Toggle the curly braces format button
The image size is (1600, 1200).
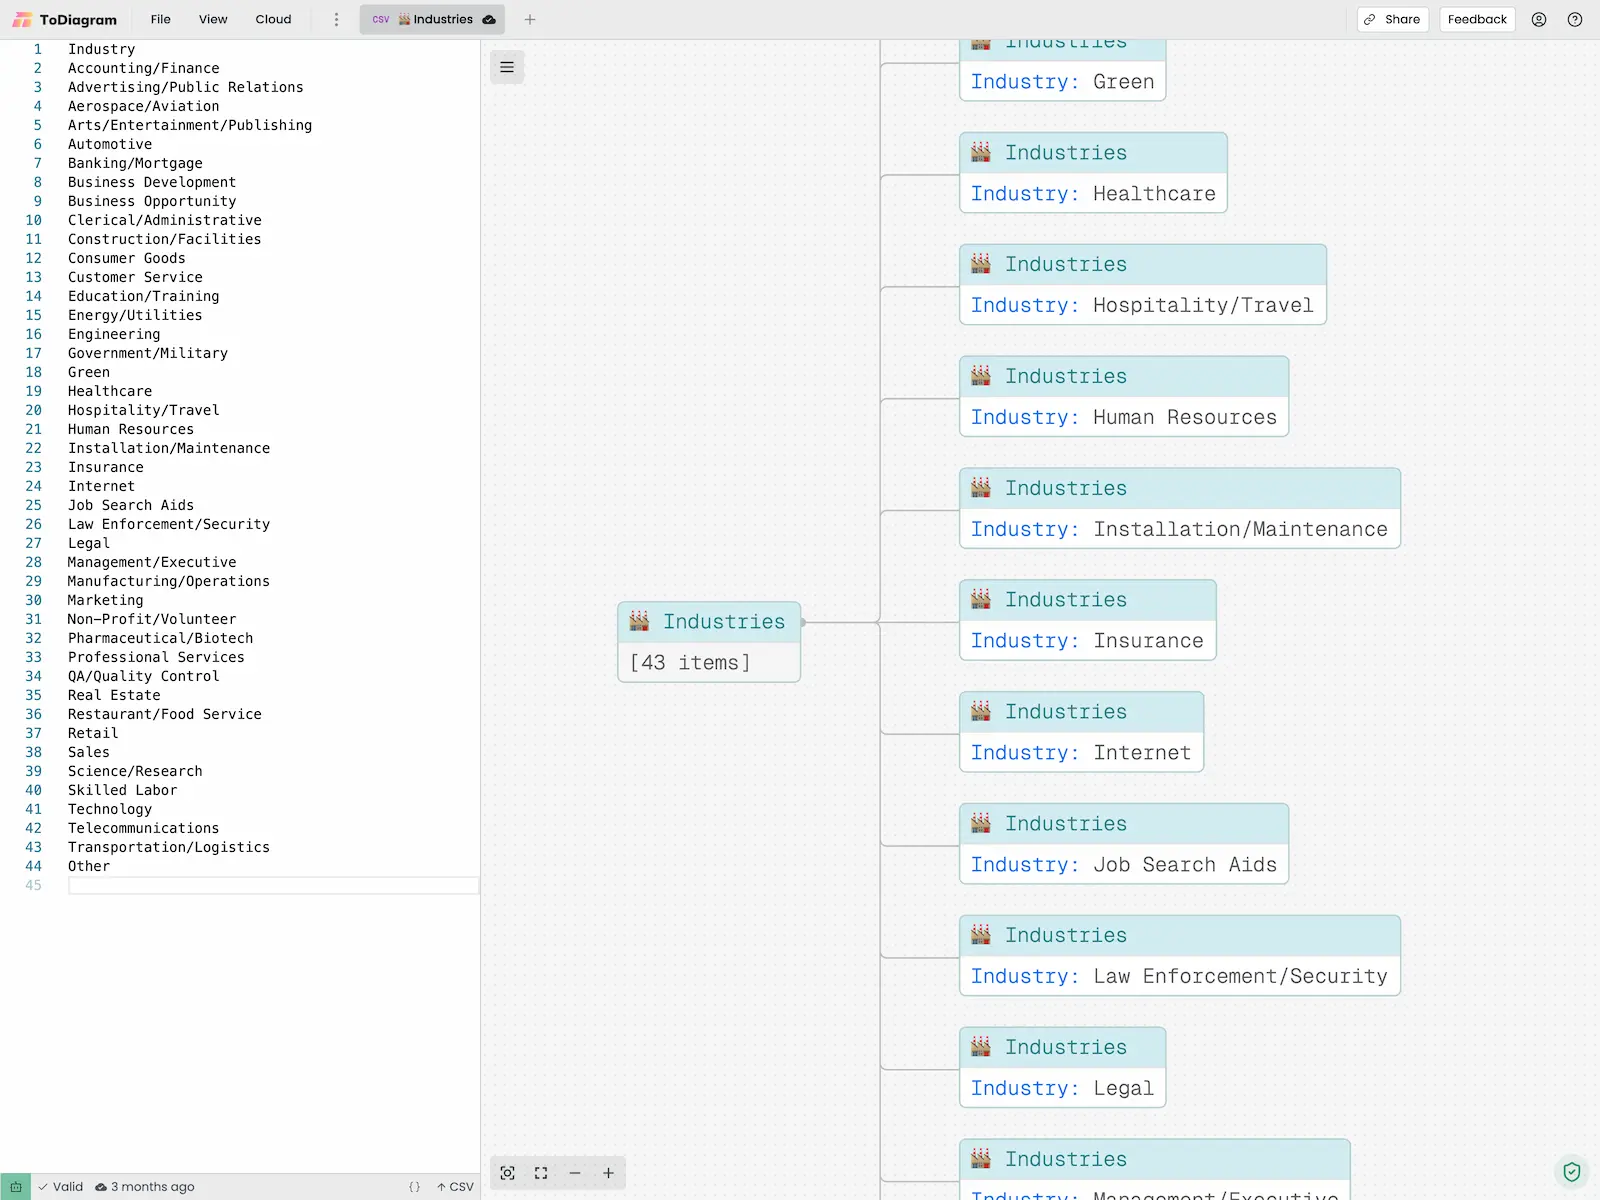coord(414,1187)
